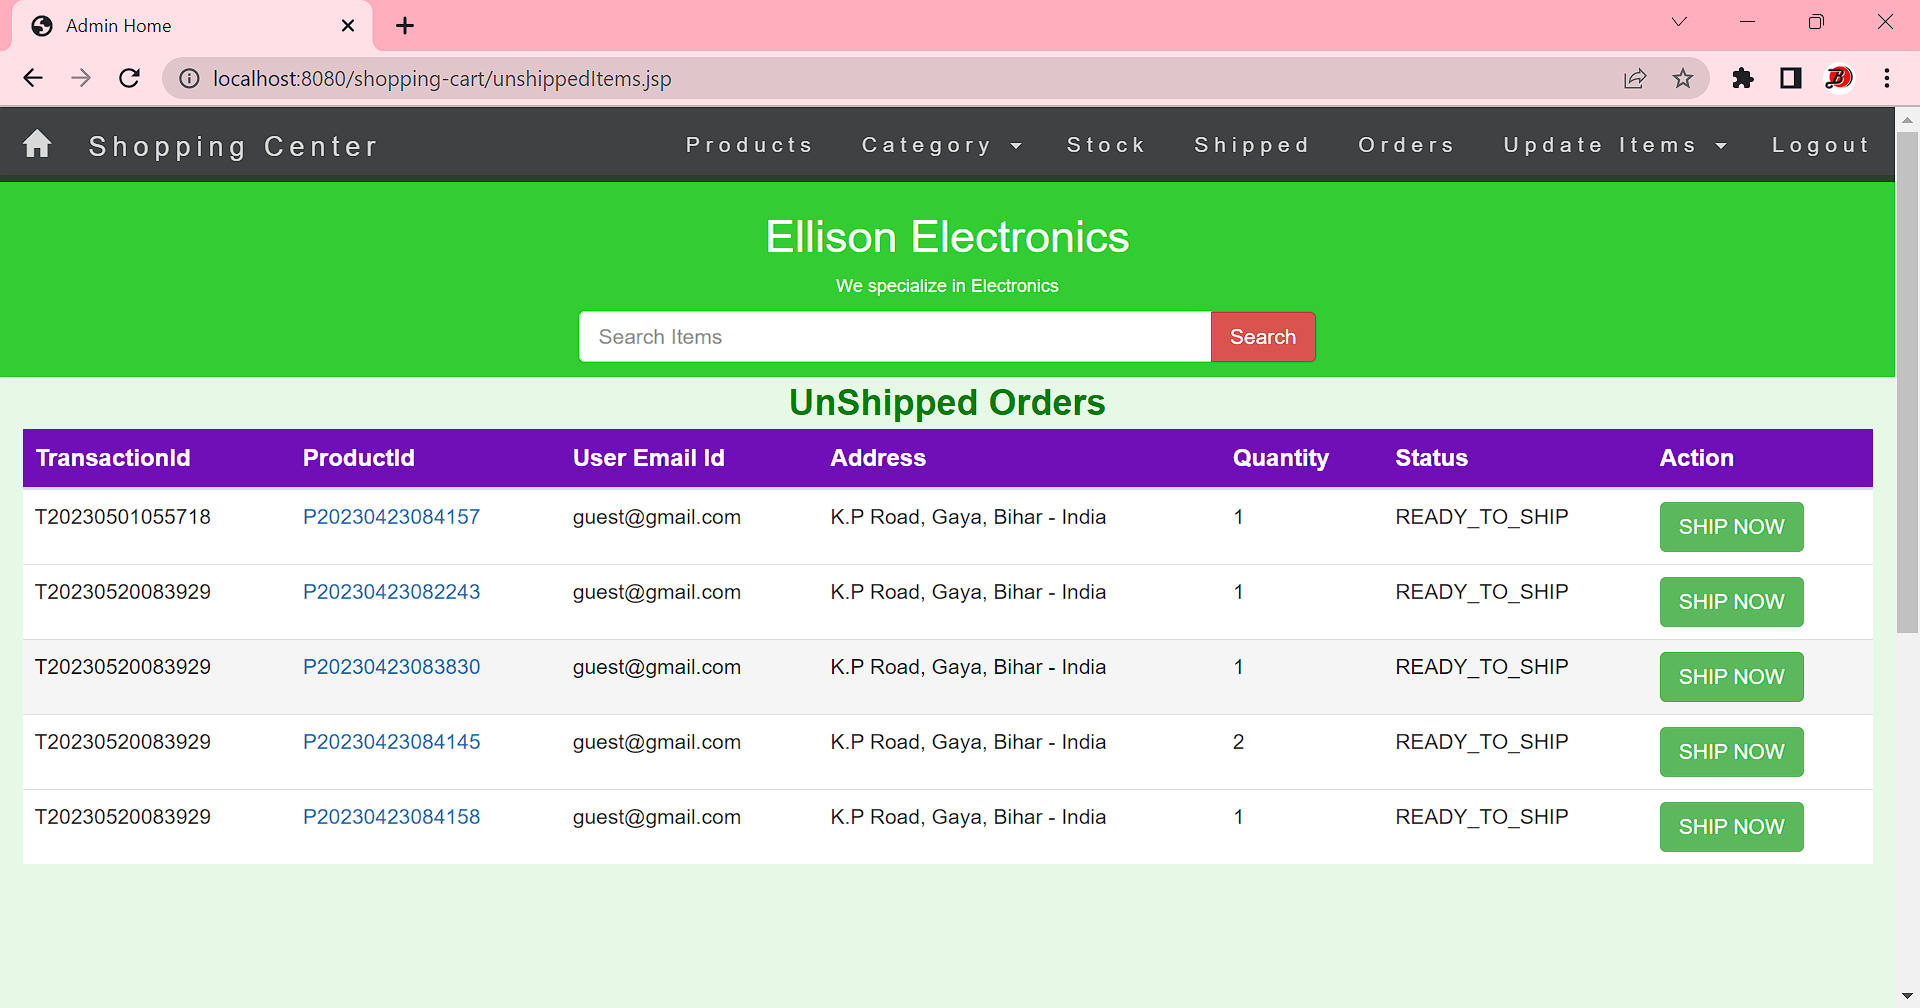Click the scrollbar down arrow
Viewport: 1920px width, 1008px height.
tap(1908, 994)
